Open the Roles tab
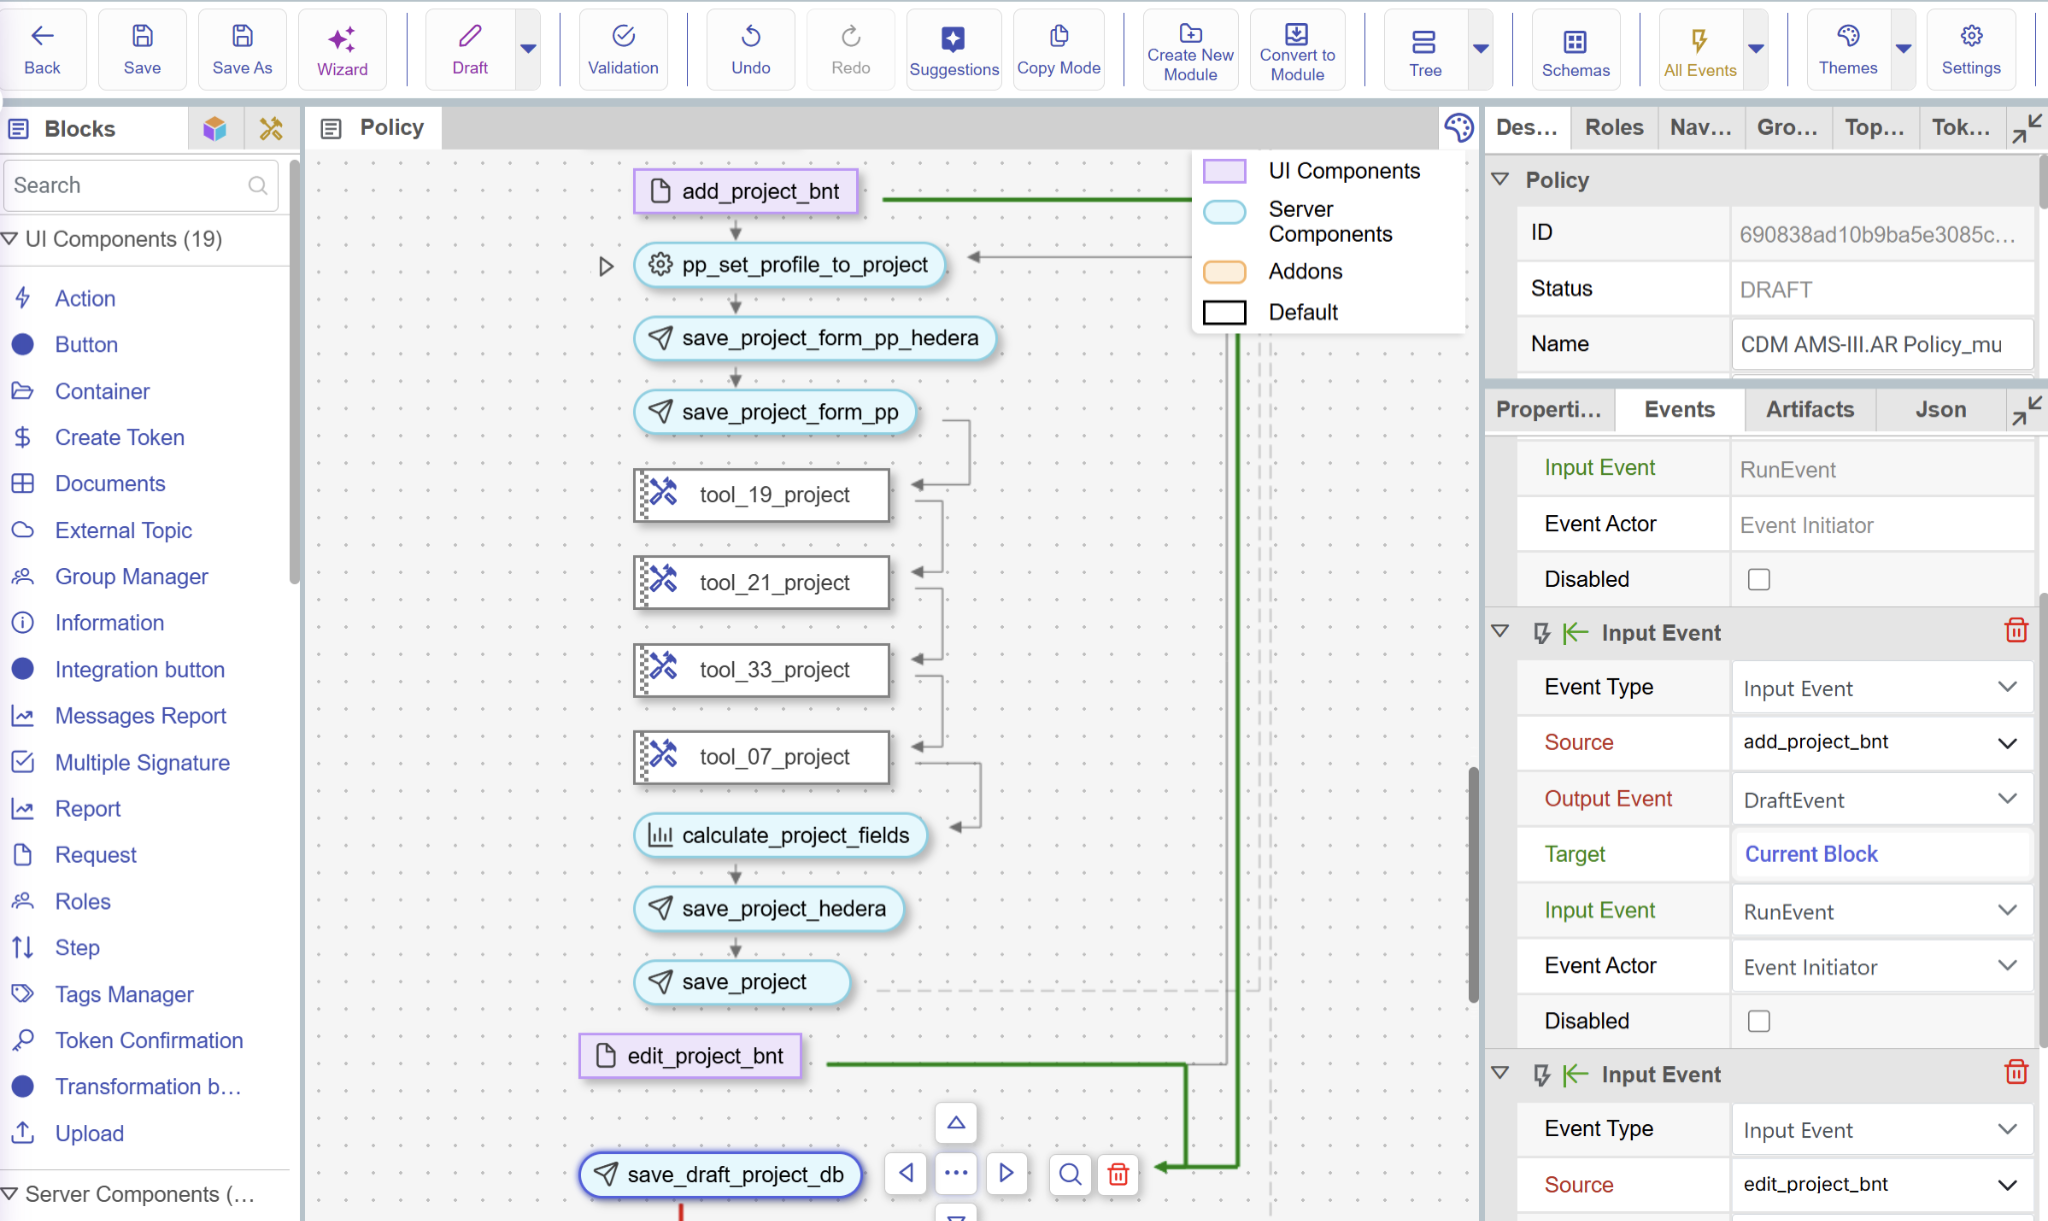 point(1613,128)
